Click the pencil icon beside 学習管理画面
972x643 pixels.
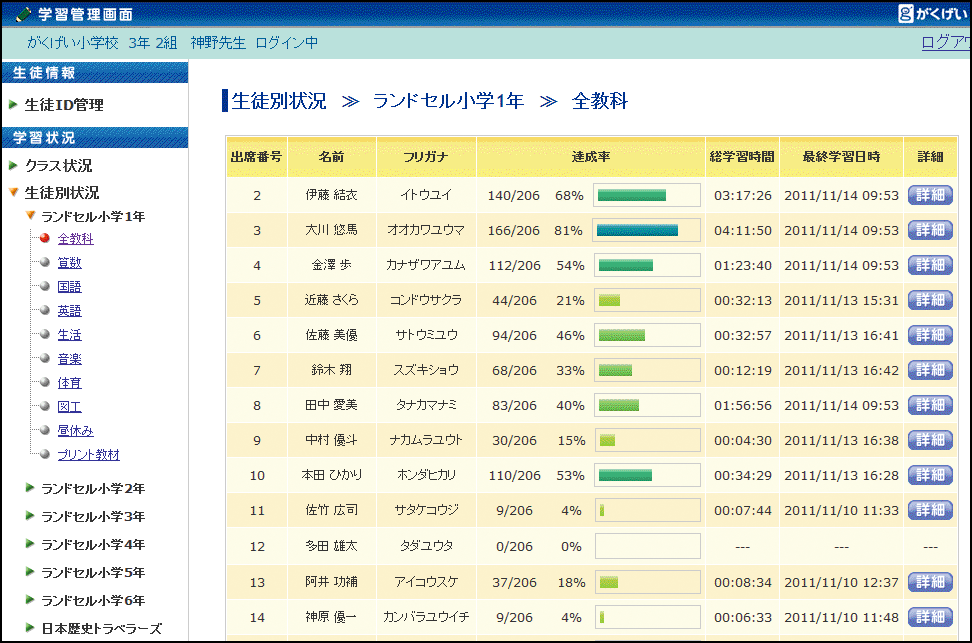[x=22, y=14]
